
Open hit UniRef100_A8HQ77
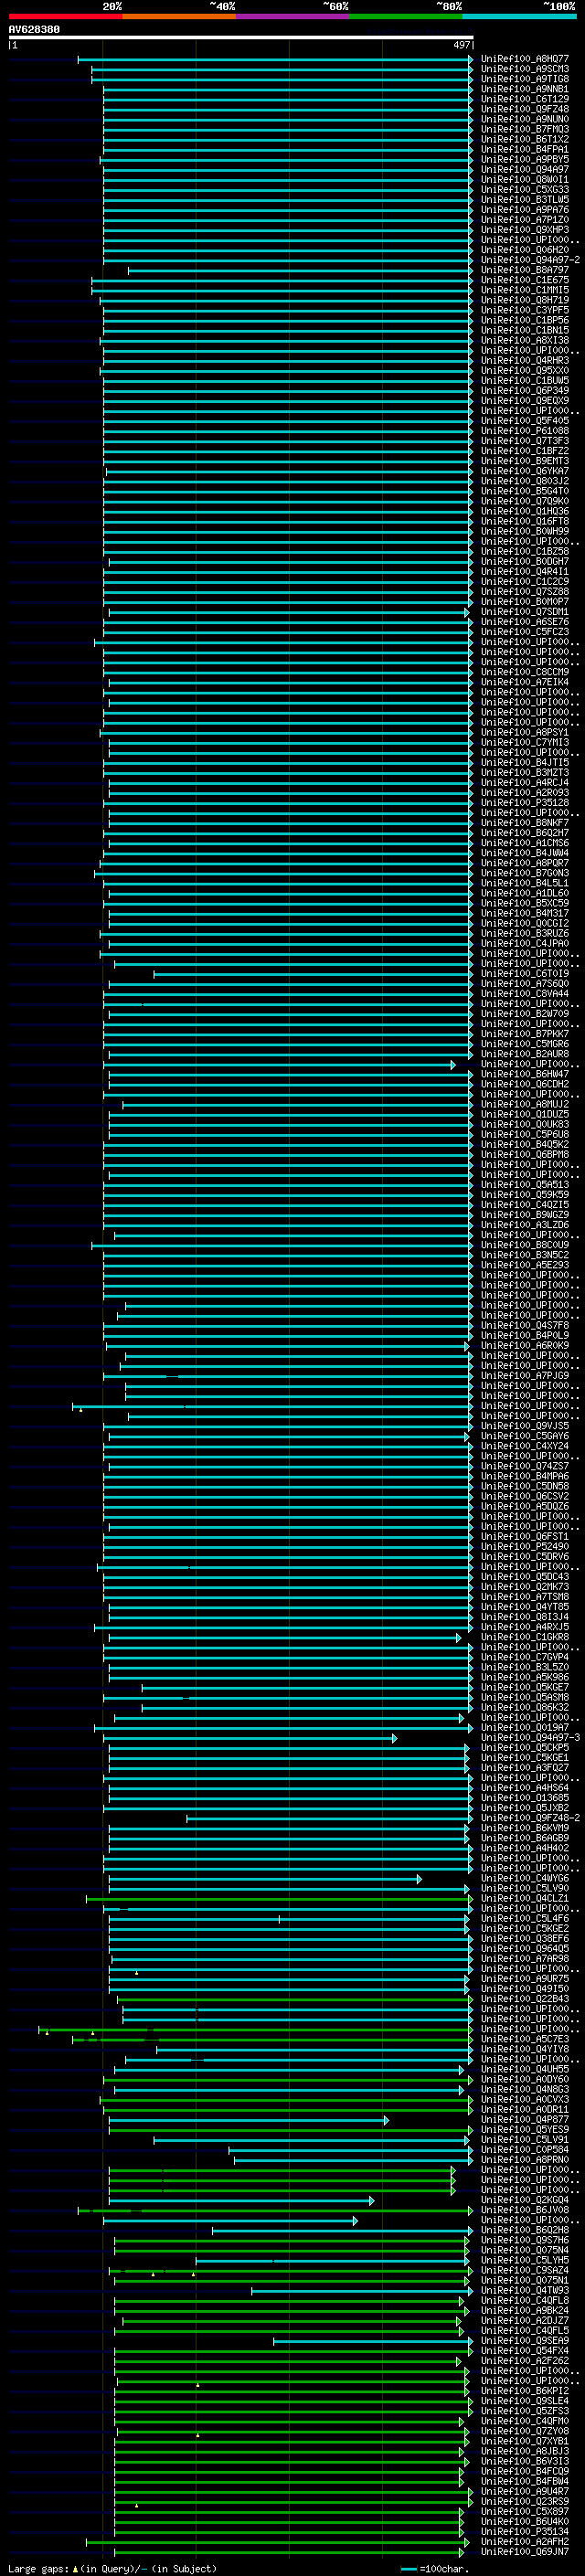tap(525, 59)
